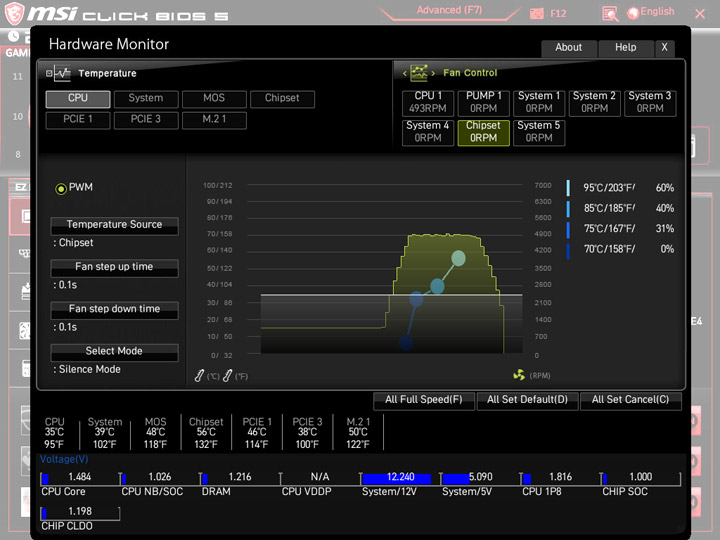Open the Temperature Source selector
The height and width of the screenshot is (540, 720).
pyautogui.click(x=114, y=225)
